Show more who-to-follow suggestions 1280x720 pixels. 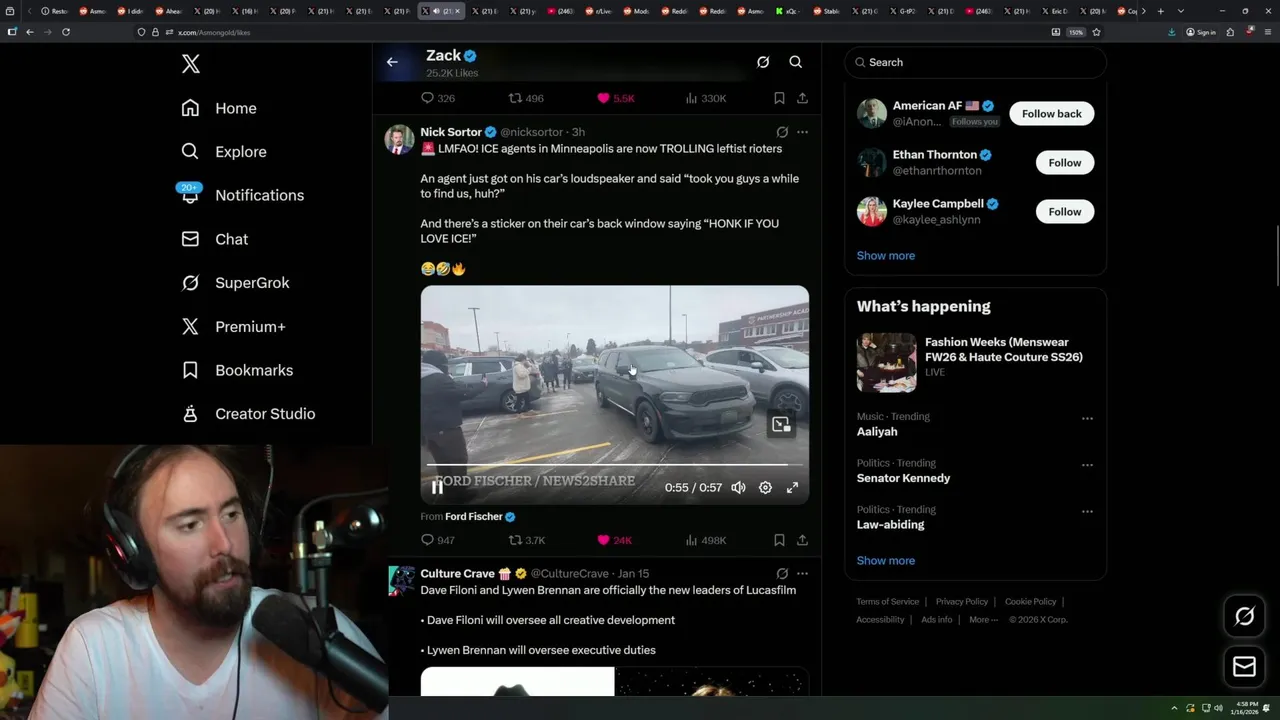point(886,256)
